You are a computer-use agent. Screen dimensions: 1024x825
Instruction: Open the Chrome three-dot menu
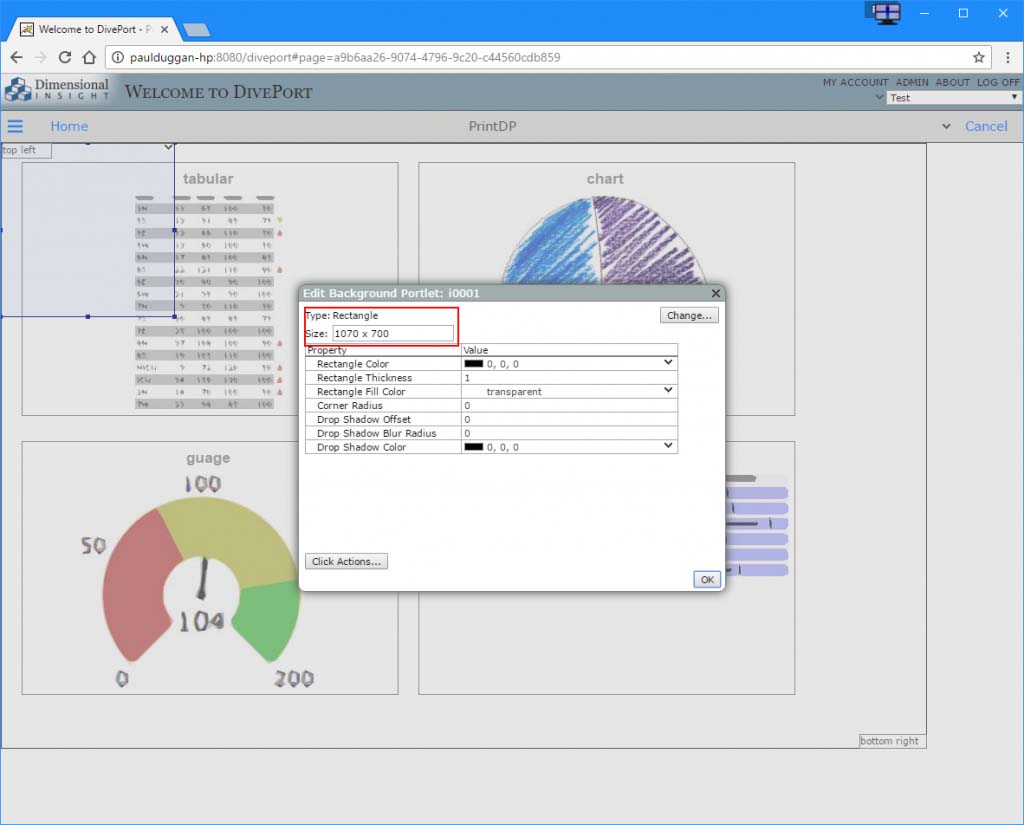1007,57
